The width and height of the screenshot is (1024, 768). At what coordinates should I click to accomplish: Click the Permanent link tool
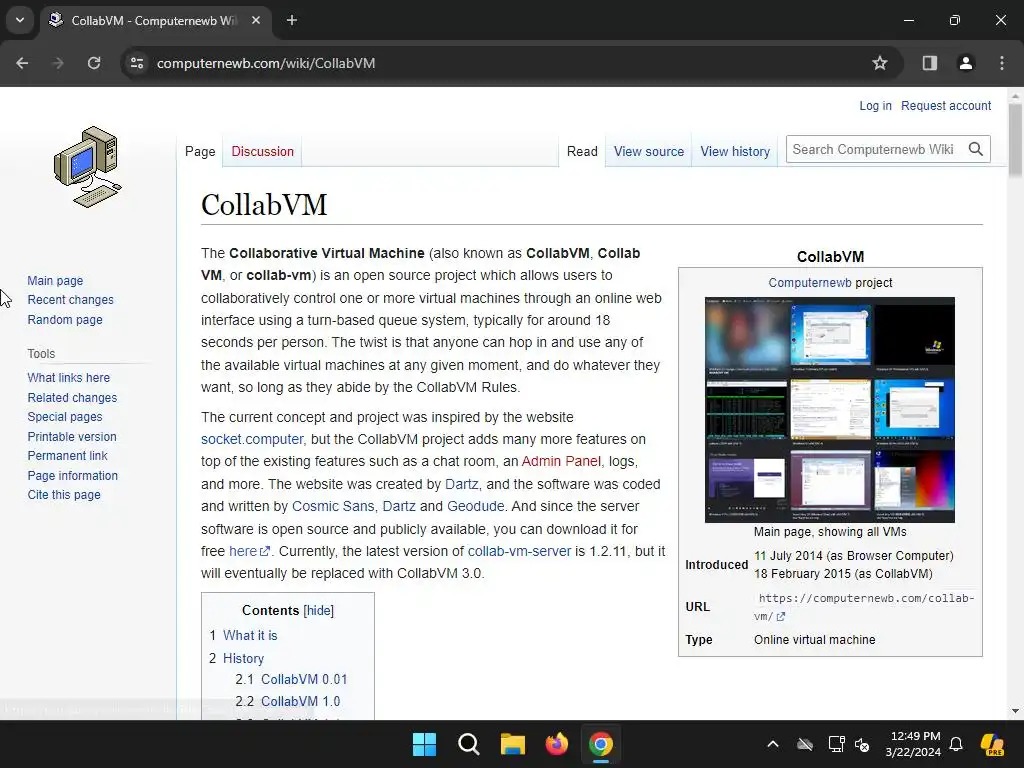[67, 456]
